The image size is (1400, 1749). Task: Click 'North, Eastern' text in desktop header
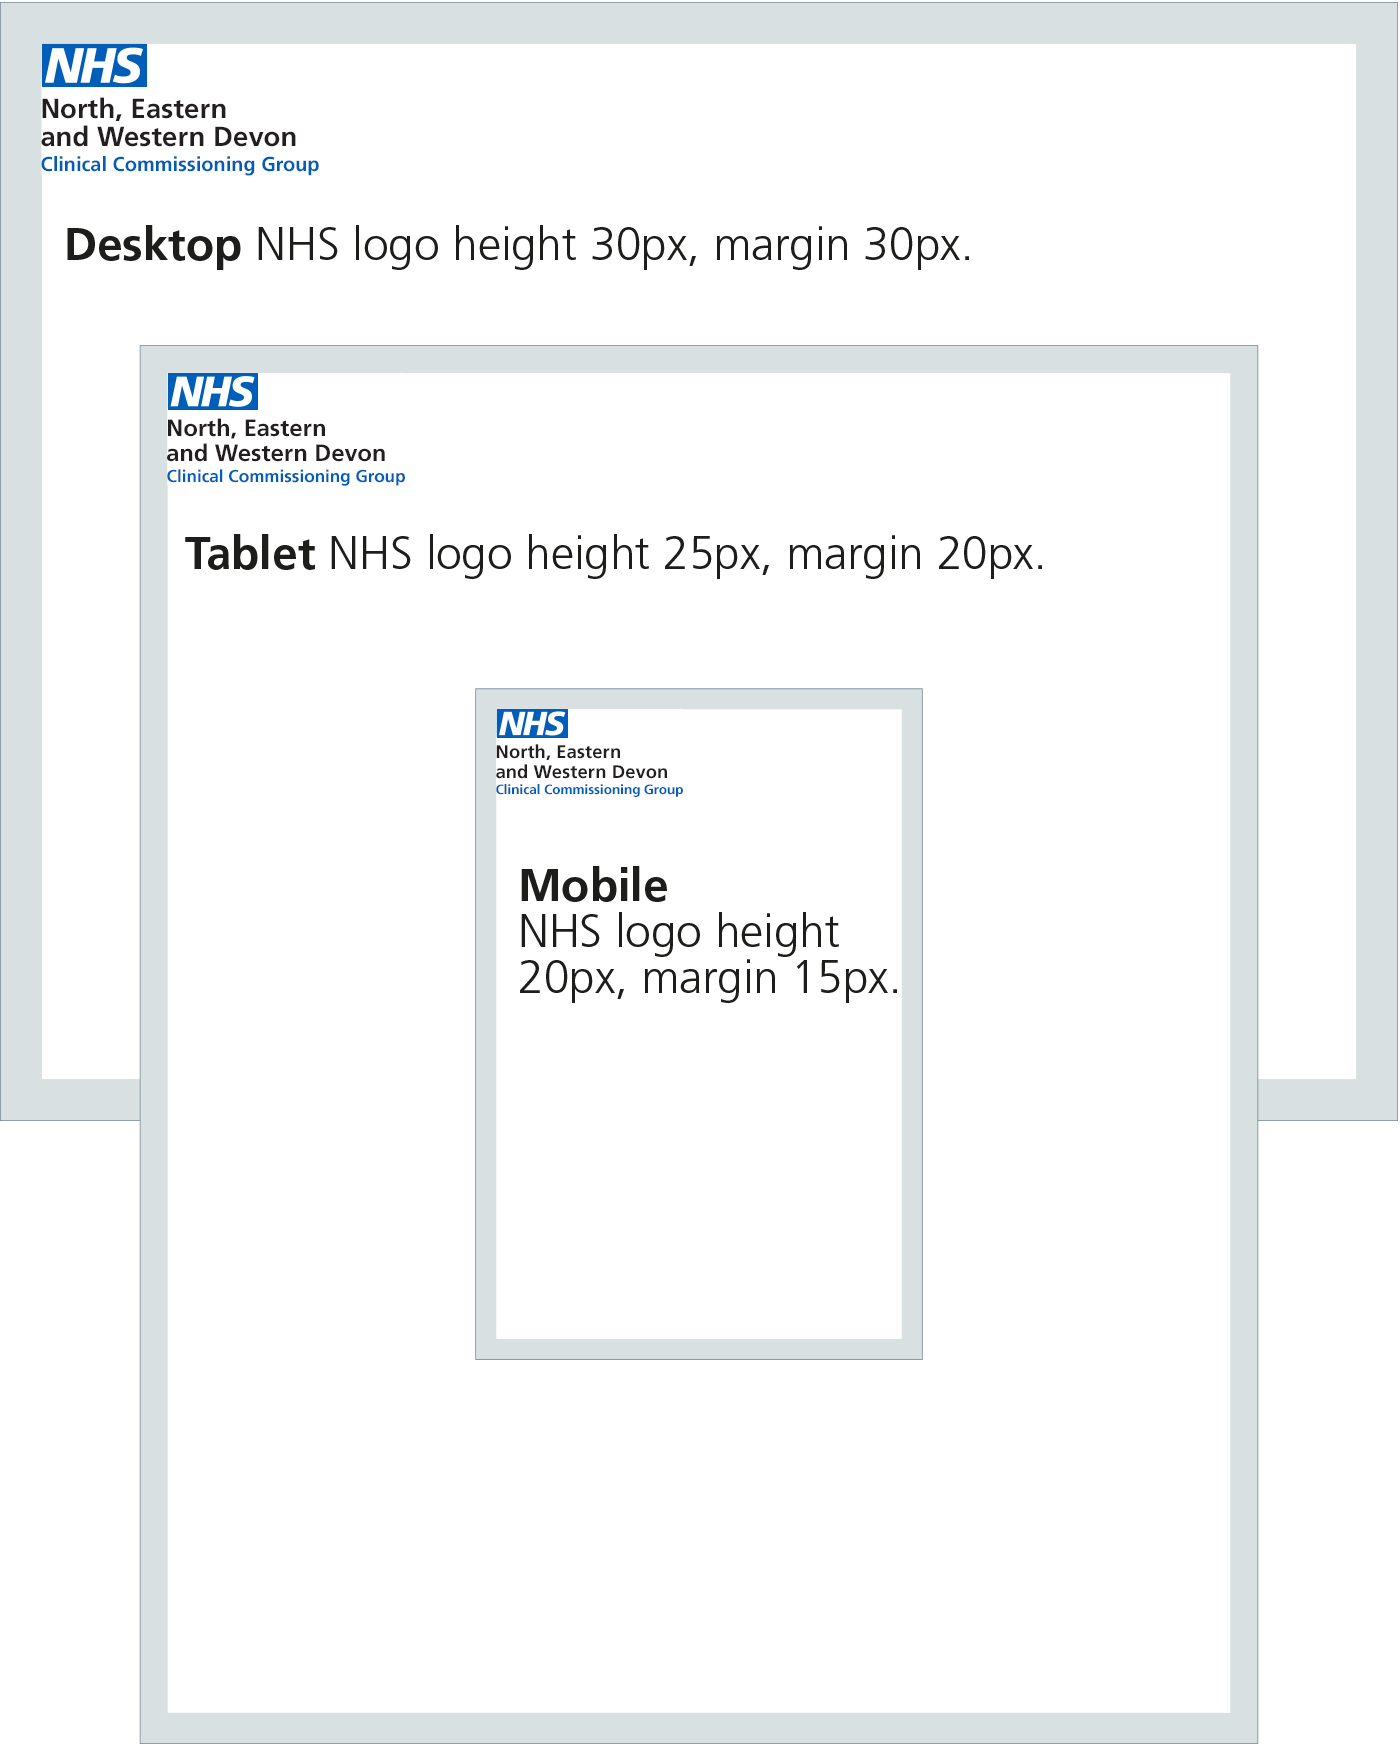(x=134, y=109)
